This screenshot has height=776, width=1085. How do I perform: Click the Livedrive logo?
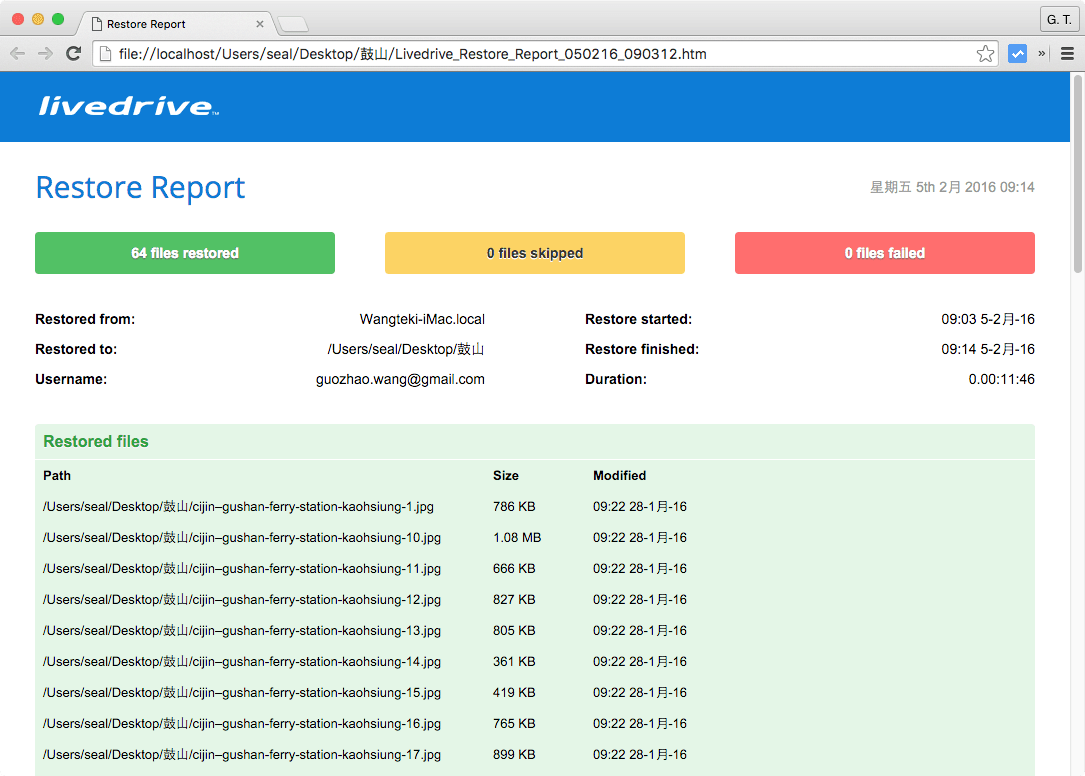point(128,106)
